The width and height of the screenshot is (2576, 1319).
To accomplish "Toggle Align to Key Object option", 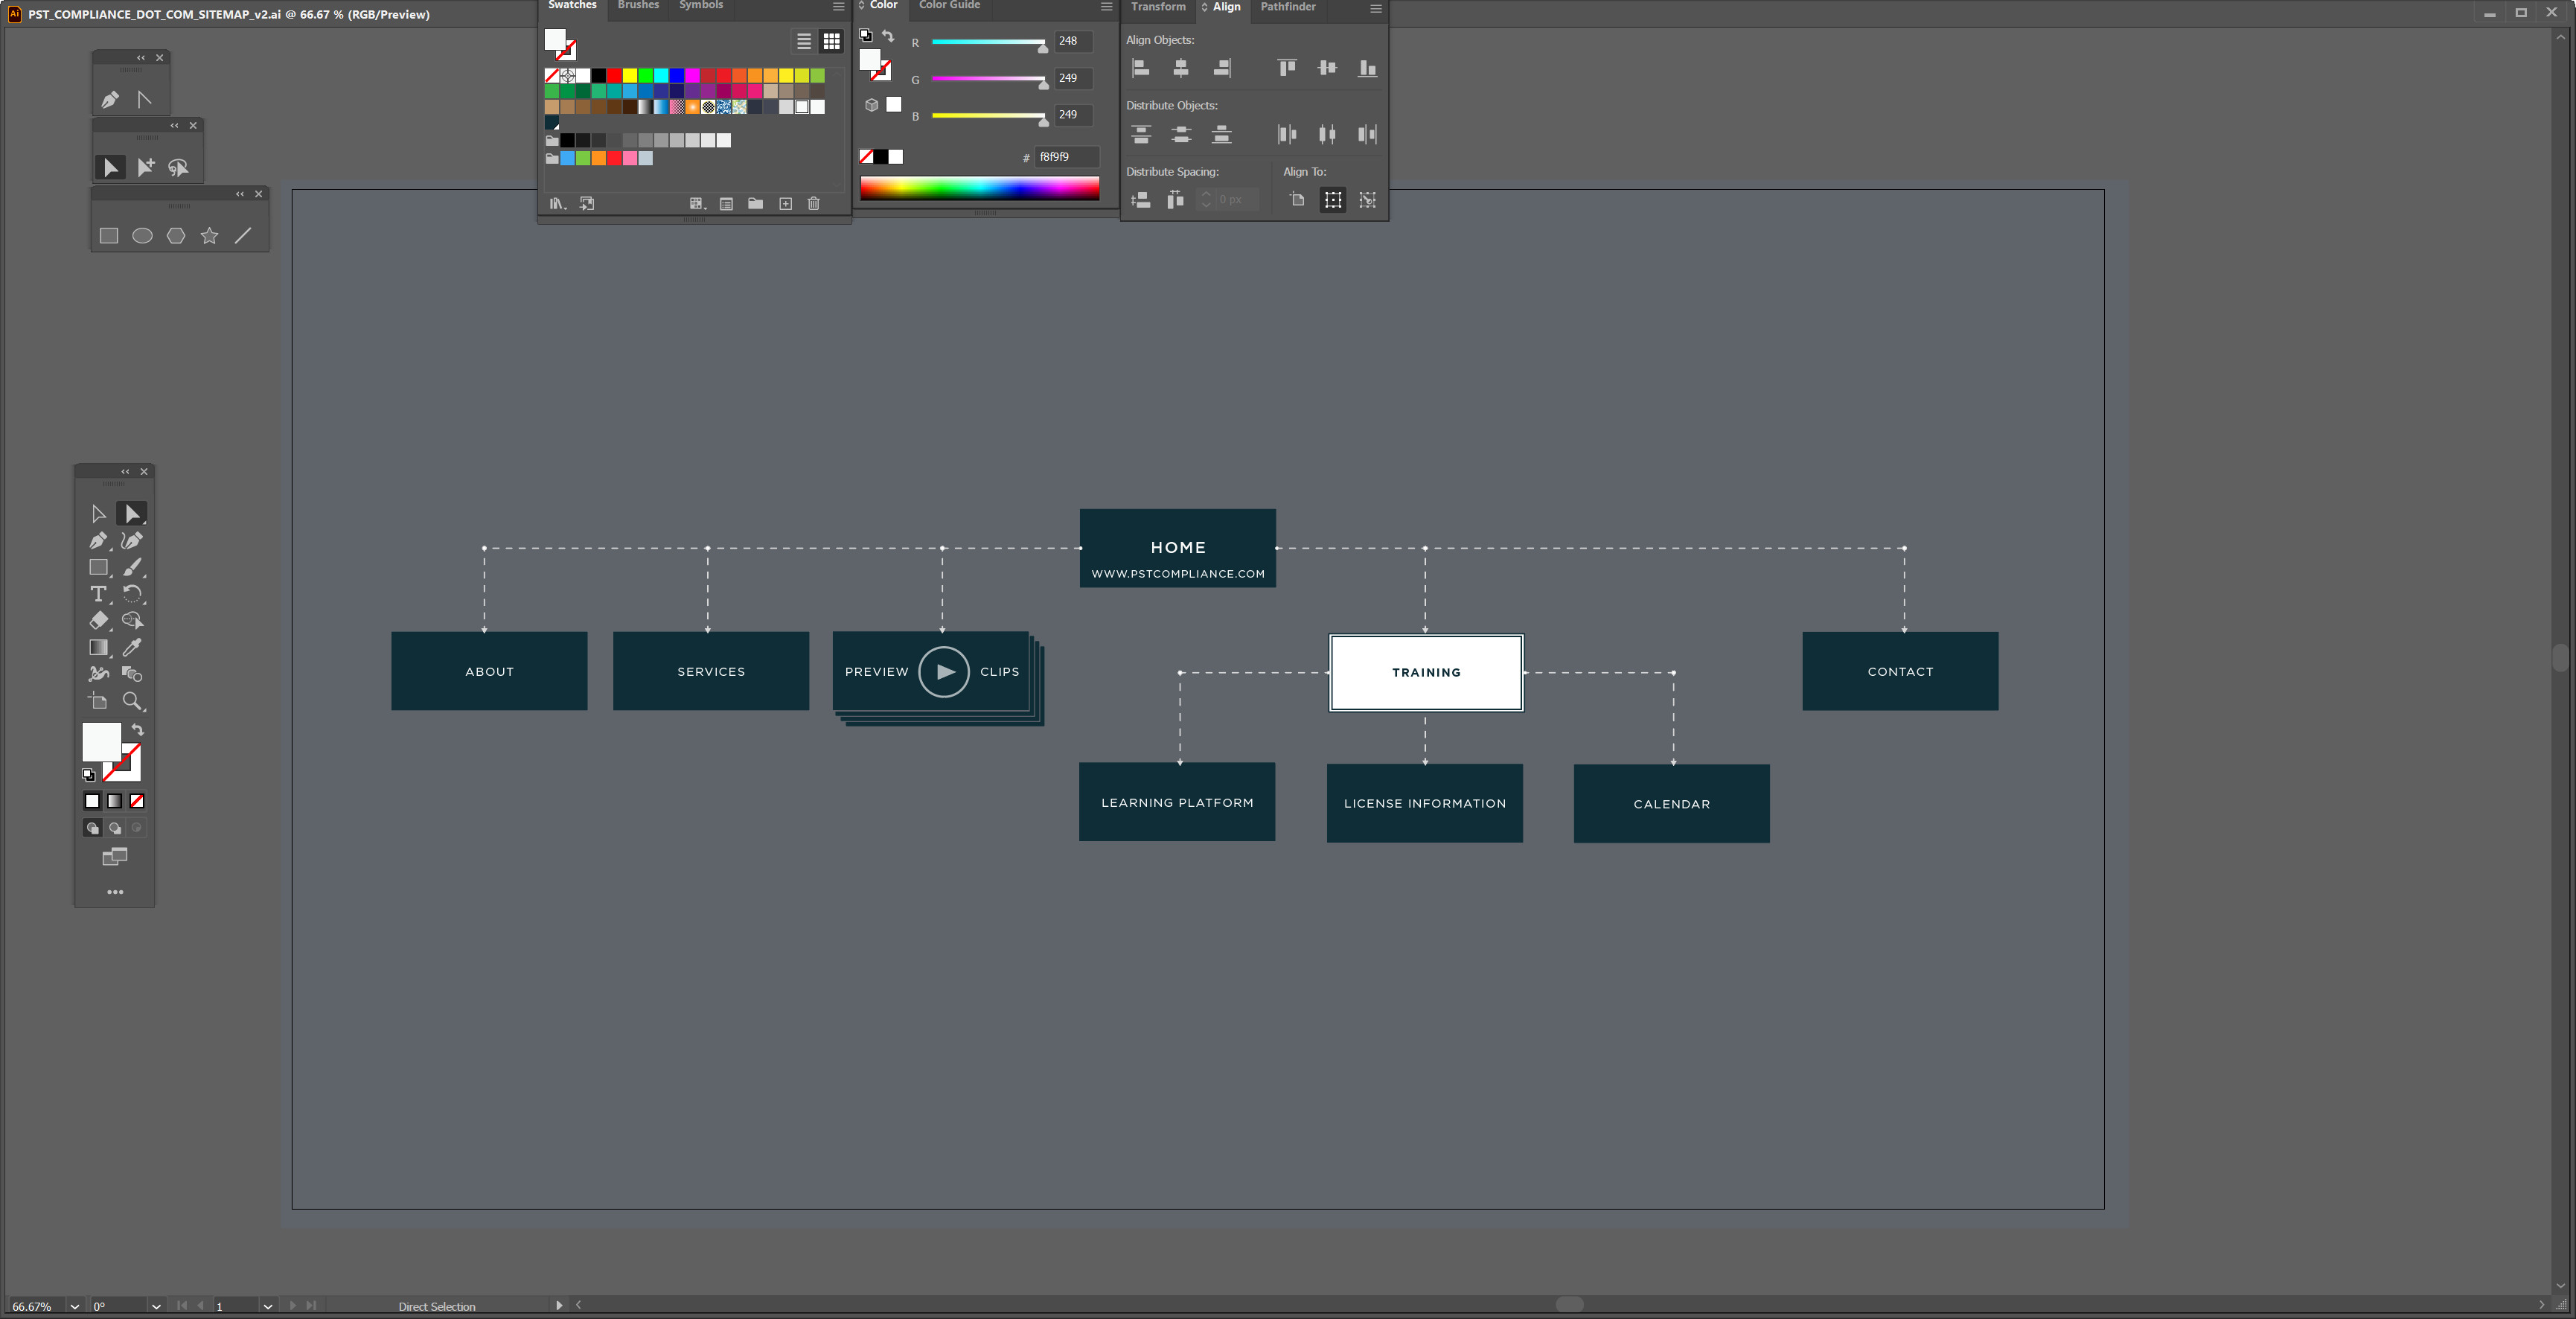I will (x=1368, y=200).
